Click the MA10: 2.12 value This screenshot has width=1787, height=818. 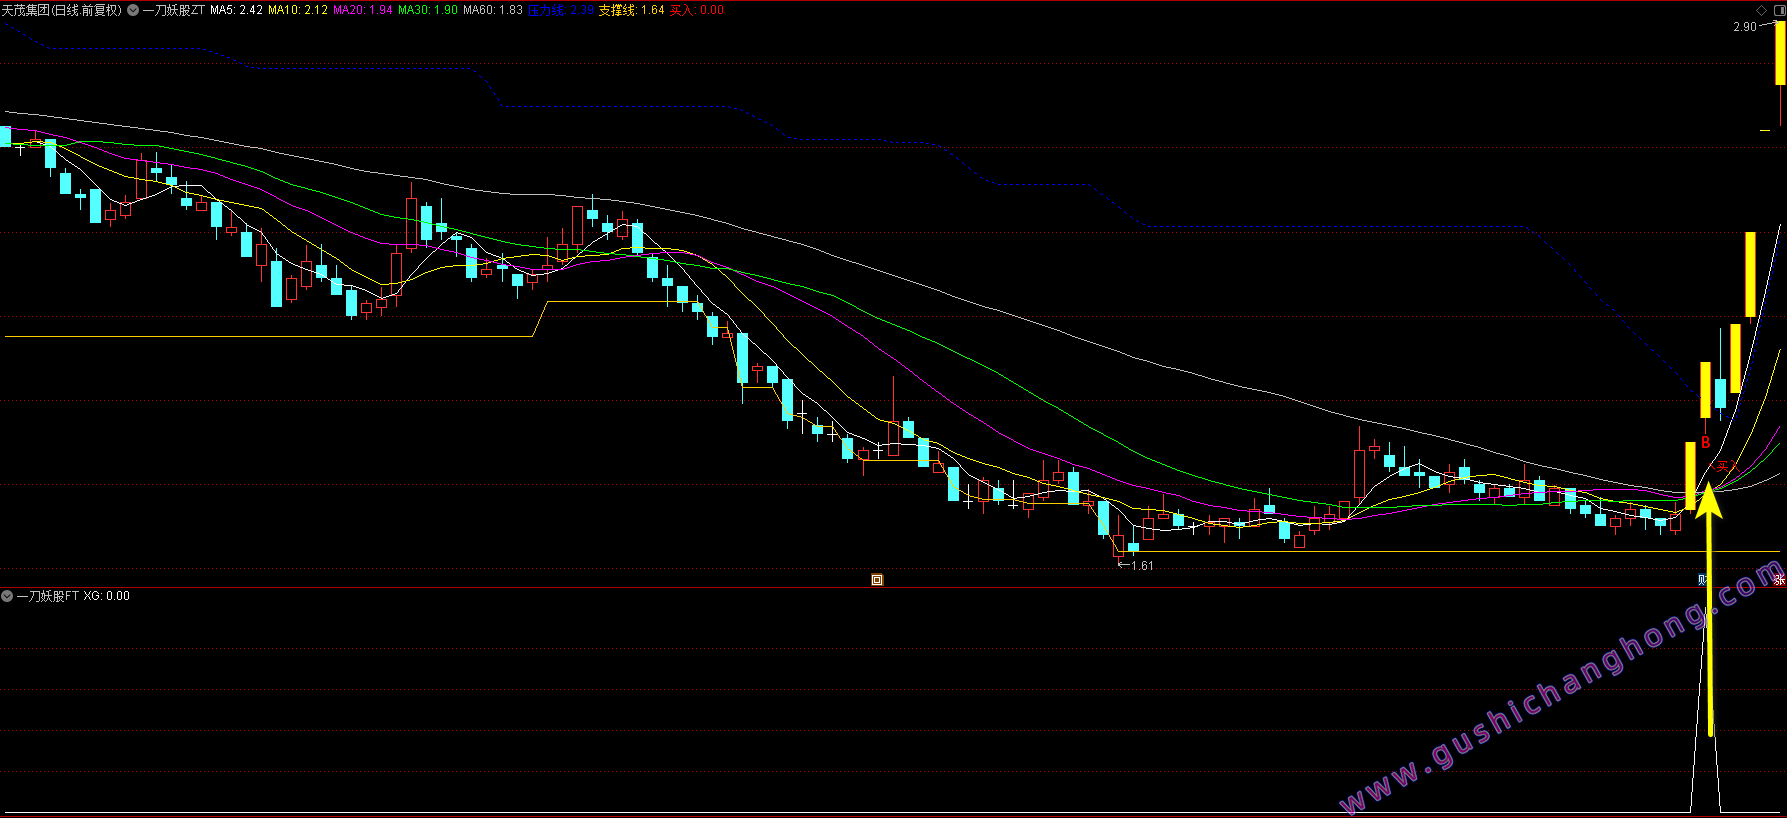point(298,10)
